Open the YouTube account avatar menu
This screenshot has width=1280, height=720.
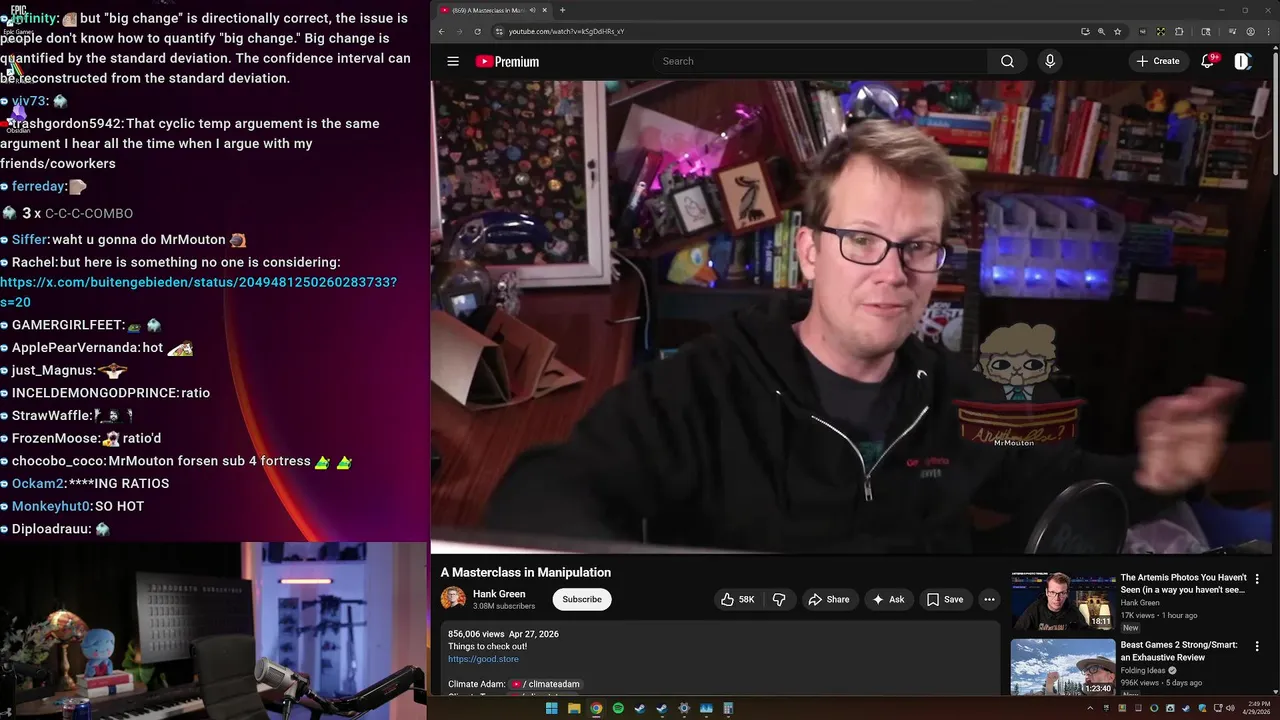click(1242, 61)
